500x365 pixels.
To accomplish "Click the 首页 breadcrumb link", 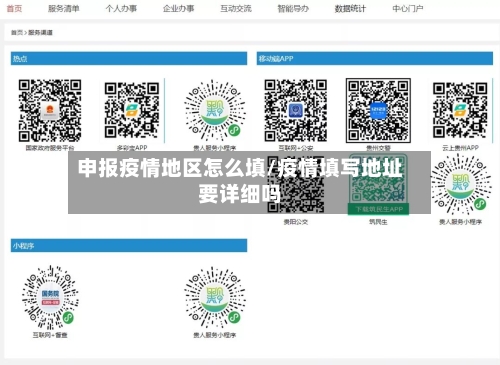I will [17, 32].
